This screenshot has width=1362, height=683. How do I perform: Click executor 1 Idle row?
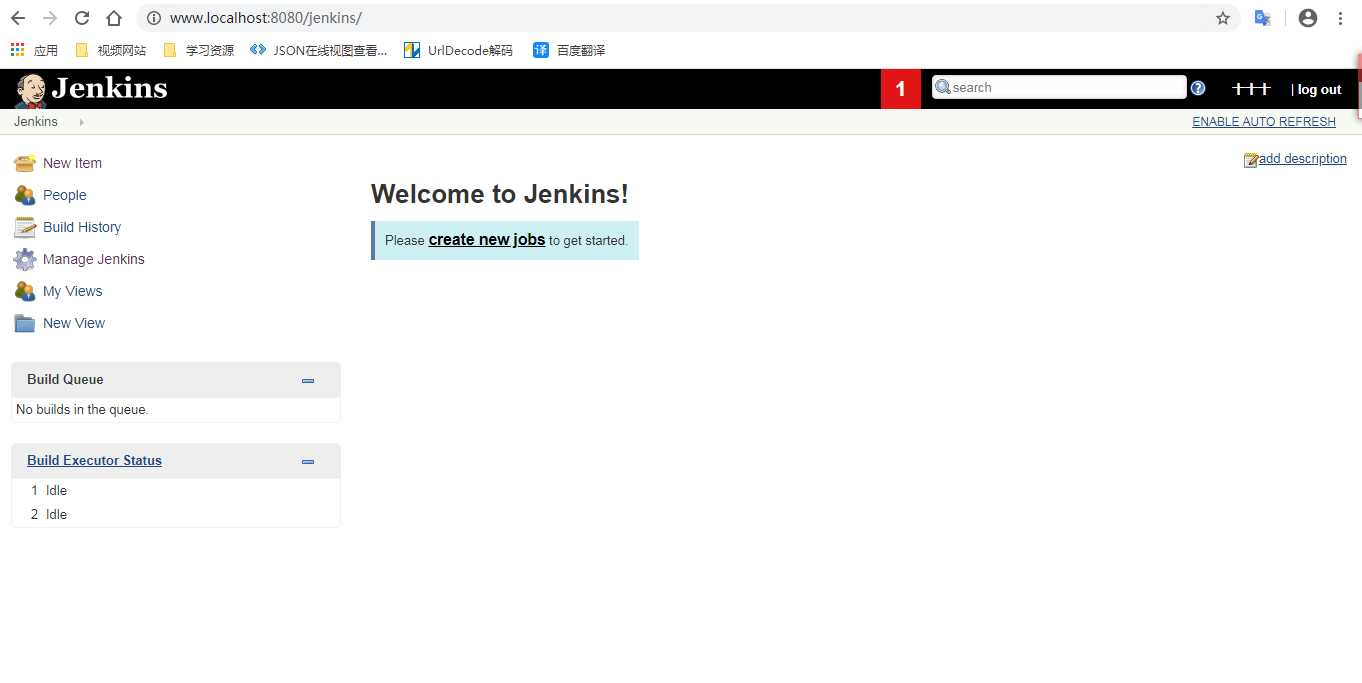[x=175, y=491]
